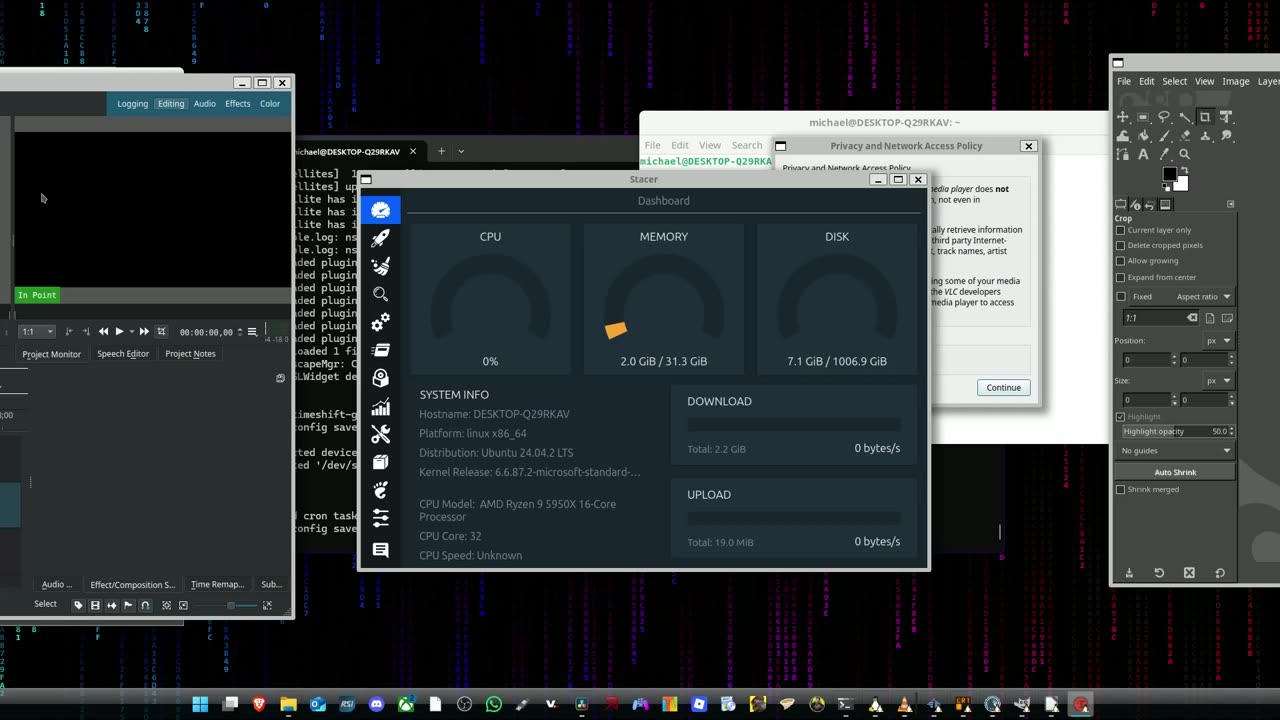The height and width of the screenshot is (720, 1280).
Task: Open WhatsApp icon on taskbar
Action: (493, 704)
